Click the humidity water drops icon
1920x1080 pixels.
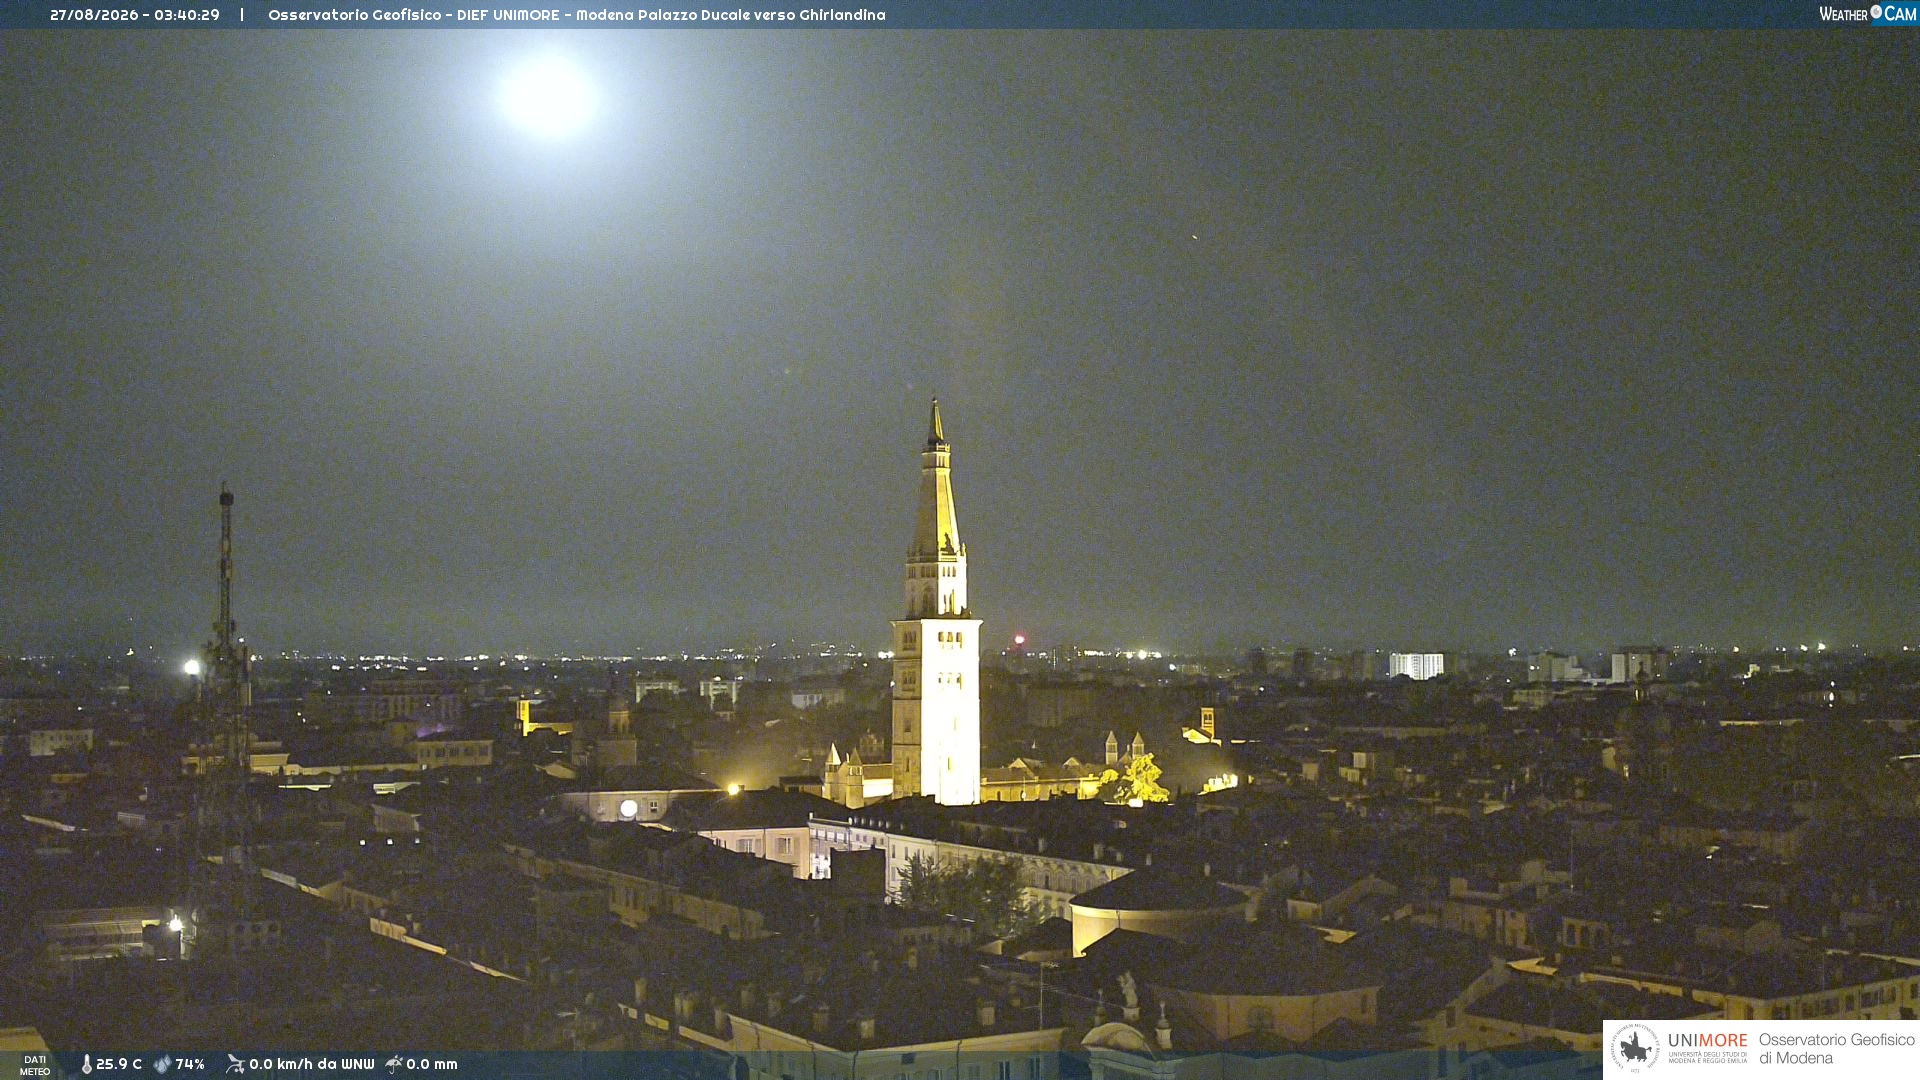click(x=162, y=1064)
